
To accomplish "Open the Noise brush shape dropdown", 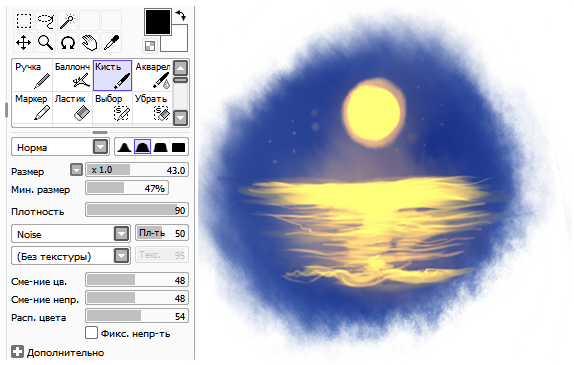I will pyautogui.click(x=71, y=234).
